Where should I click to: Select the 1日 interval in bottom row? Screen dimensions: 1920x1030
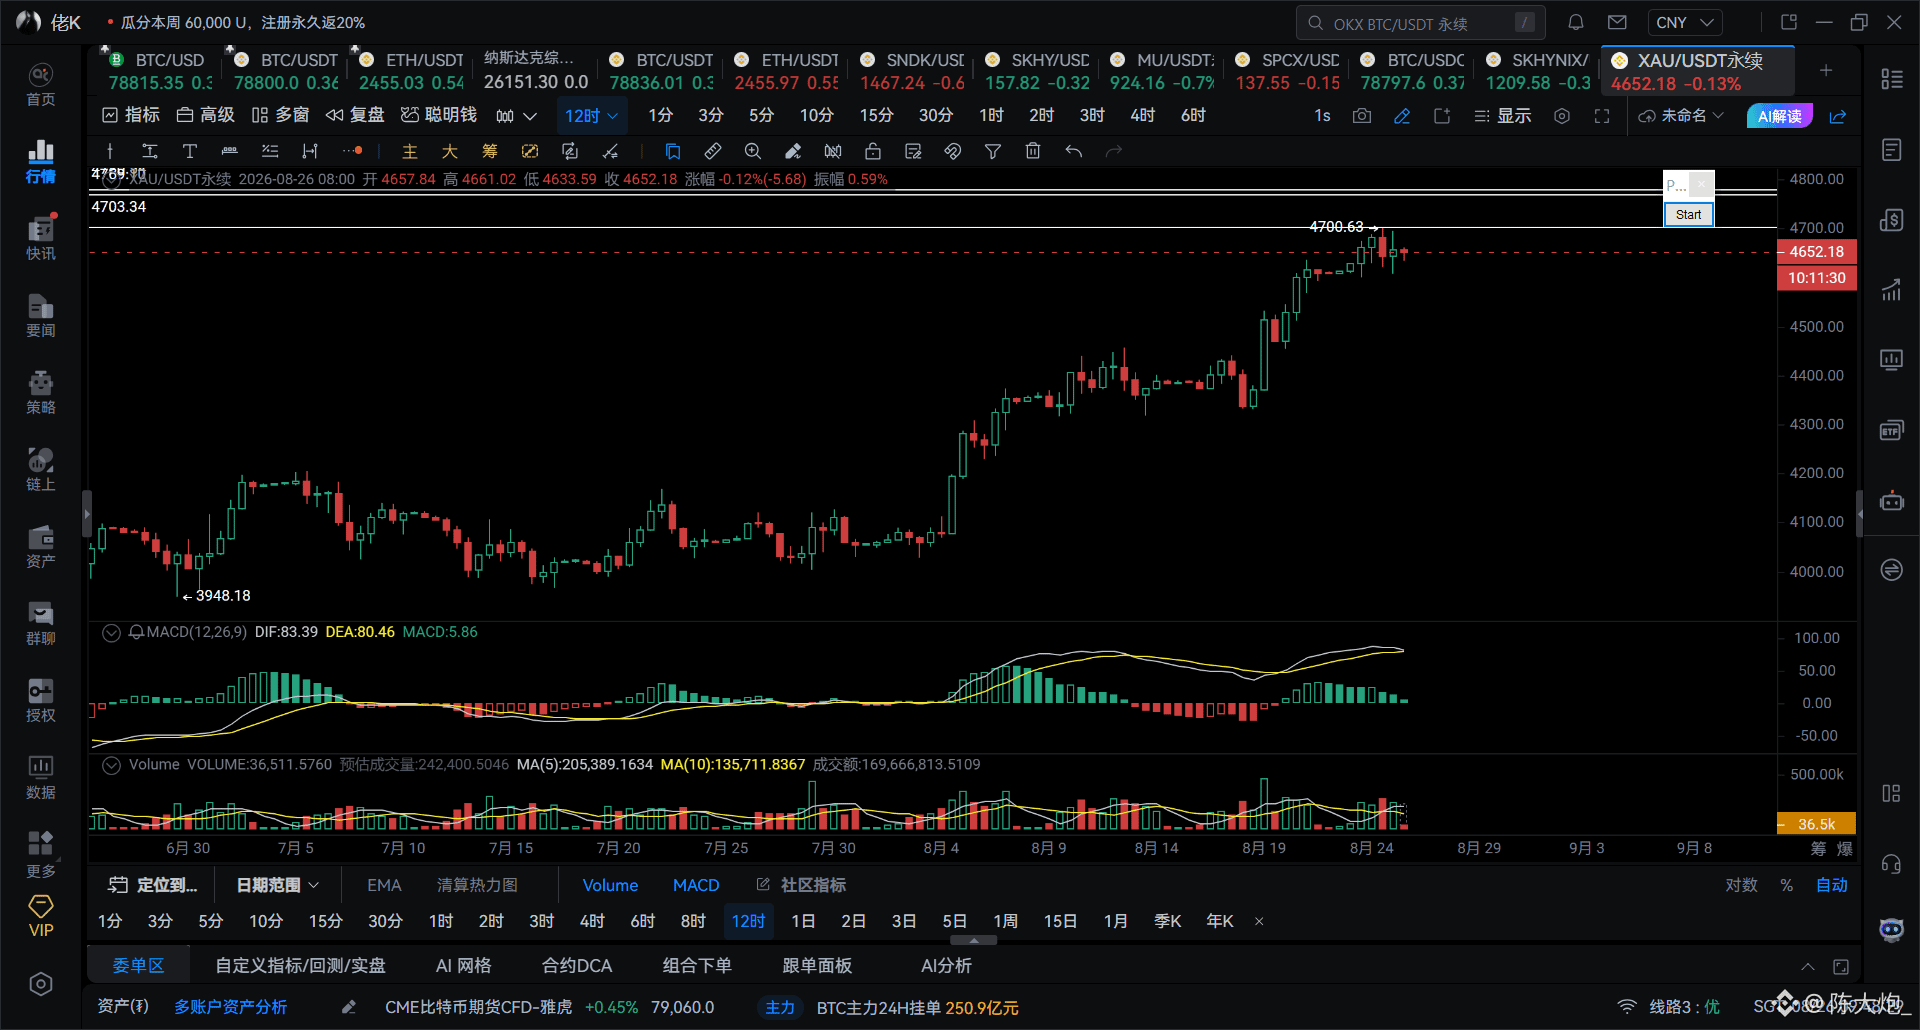coord(803,921)
